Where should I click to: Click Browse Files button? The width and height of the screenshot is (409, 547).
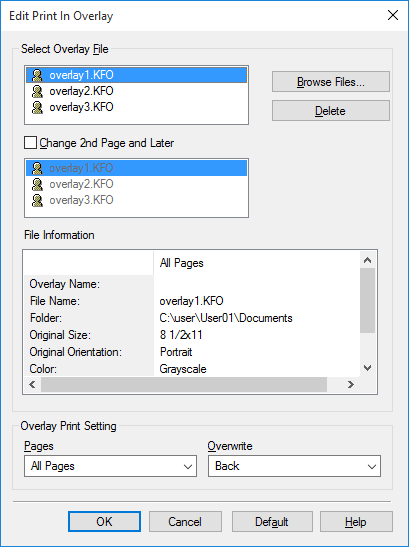click(x=330, y=82)
